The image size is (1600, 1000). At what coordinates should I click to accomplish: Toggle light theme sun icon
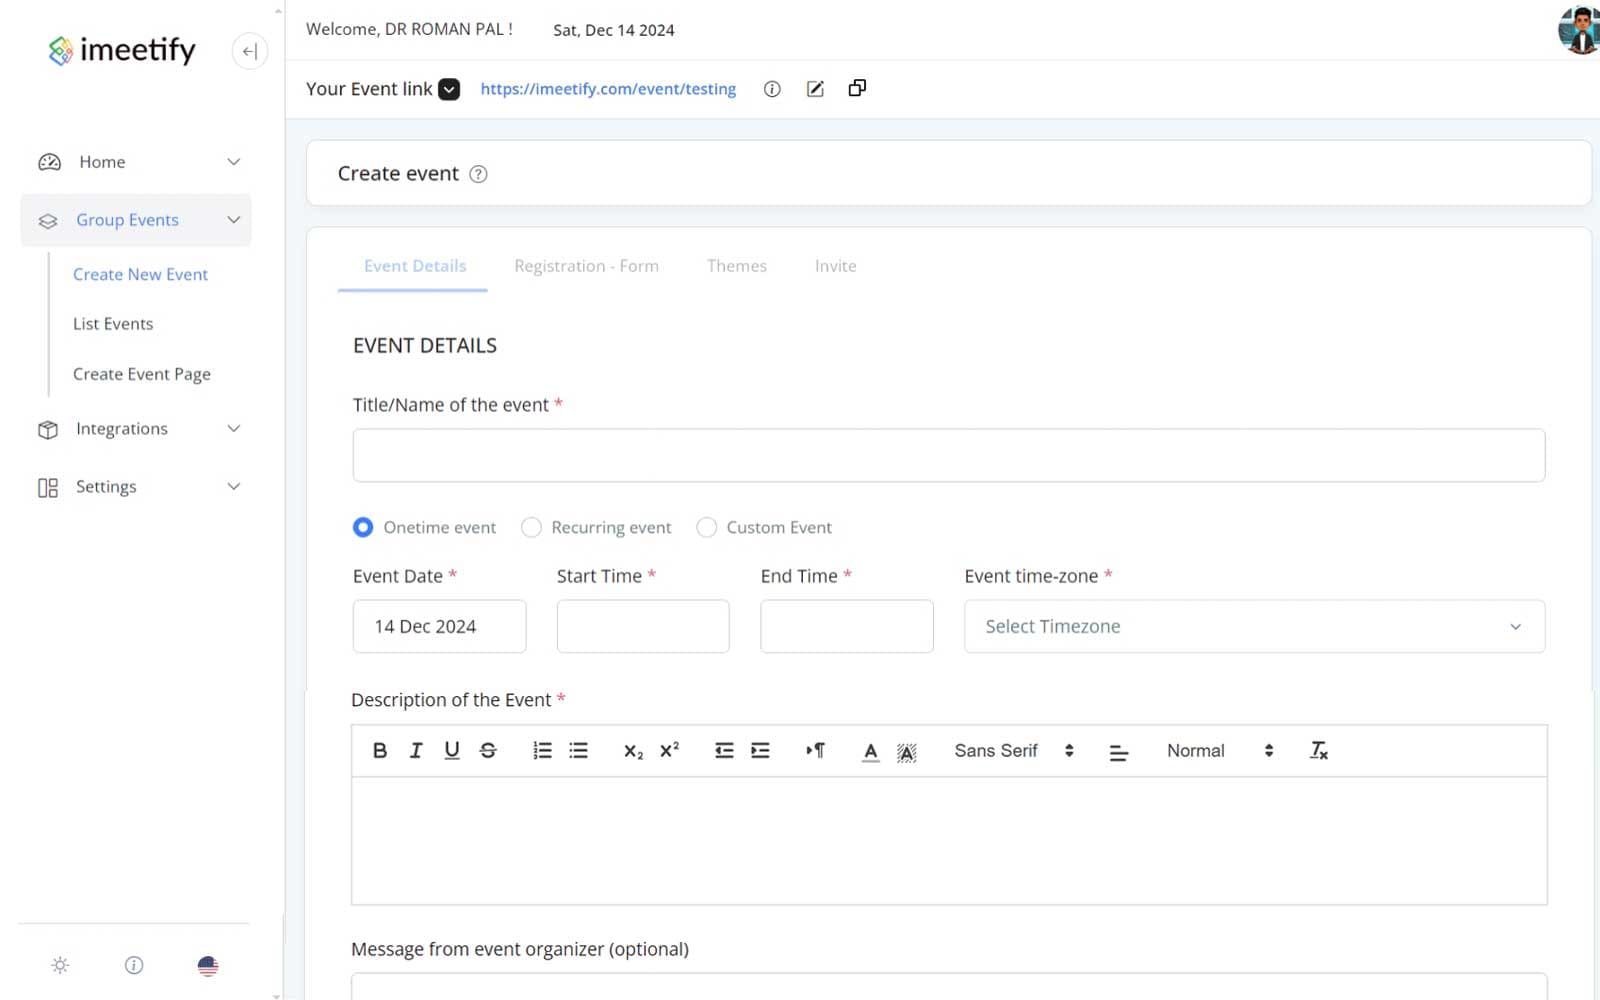[x=60, y=965]
